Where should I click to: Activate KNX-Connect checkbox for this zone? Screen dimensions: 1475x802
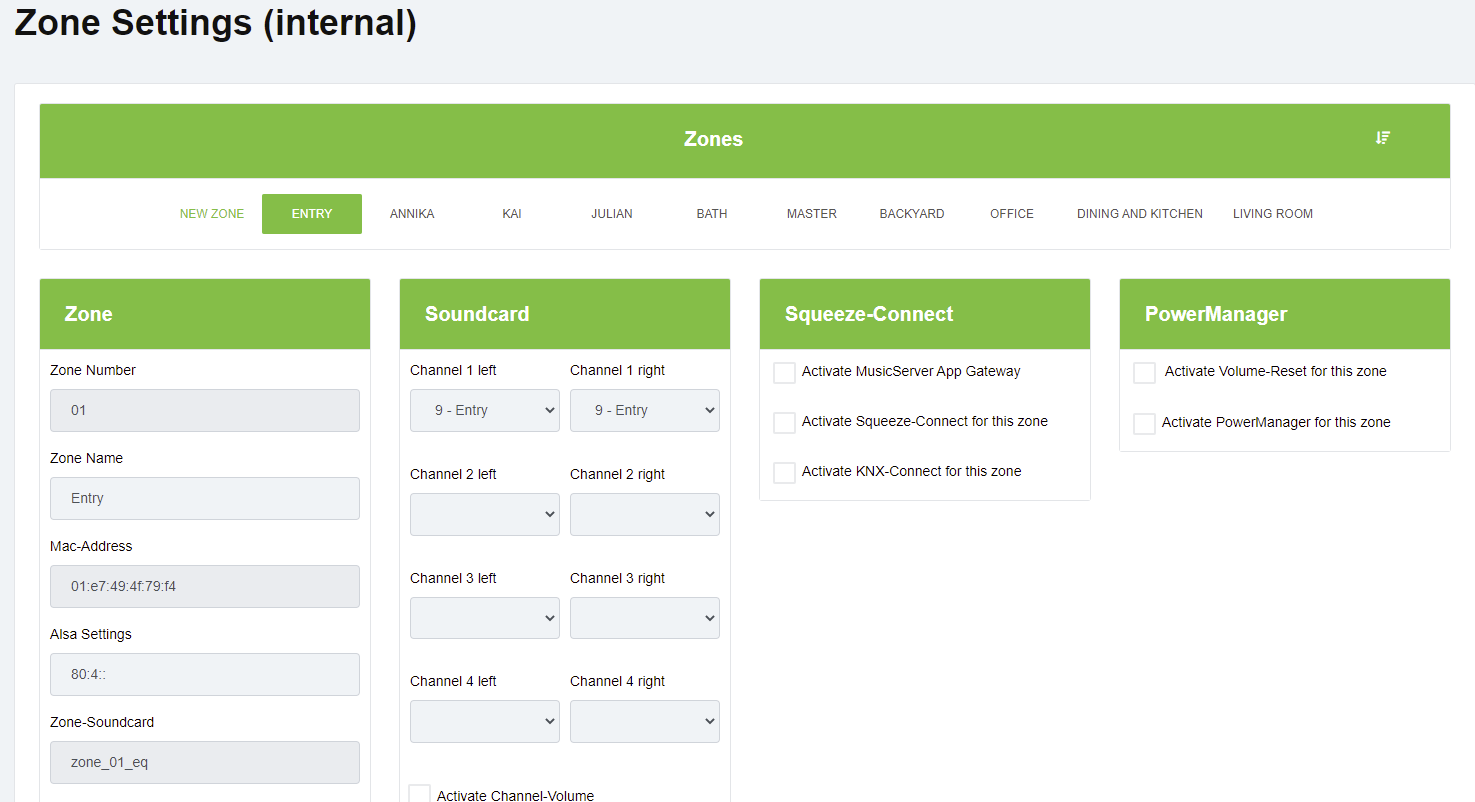785,473
